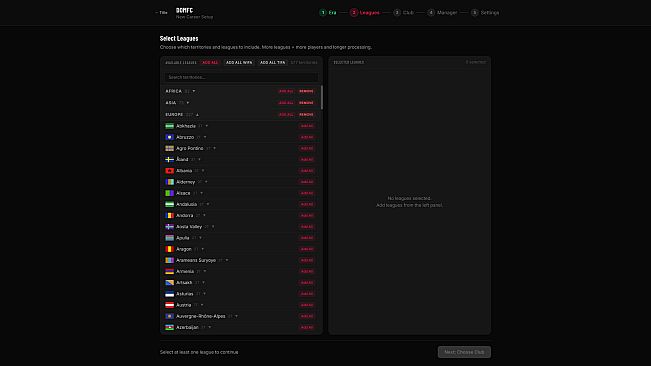Expand the Asia territory group
Screen dimensions: 651x366
pyautogui.click(x=188, y=102)
